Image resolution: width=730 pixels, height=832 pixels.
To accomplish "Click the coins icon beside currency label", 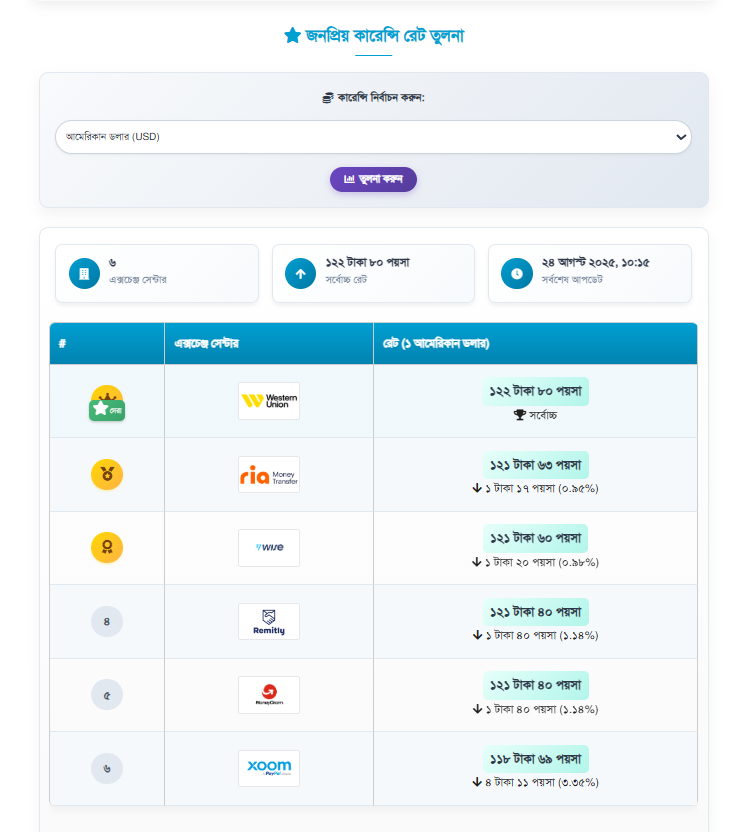I will [x=328, y=98].
